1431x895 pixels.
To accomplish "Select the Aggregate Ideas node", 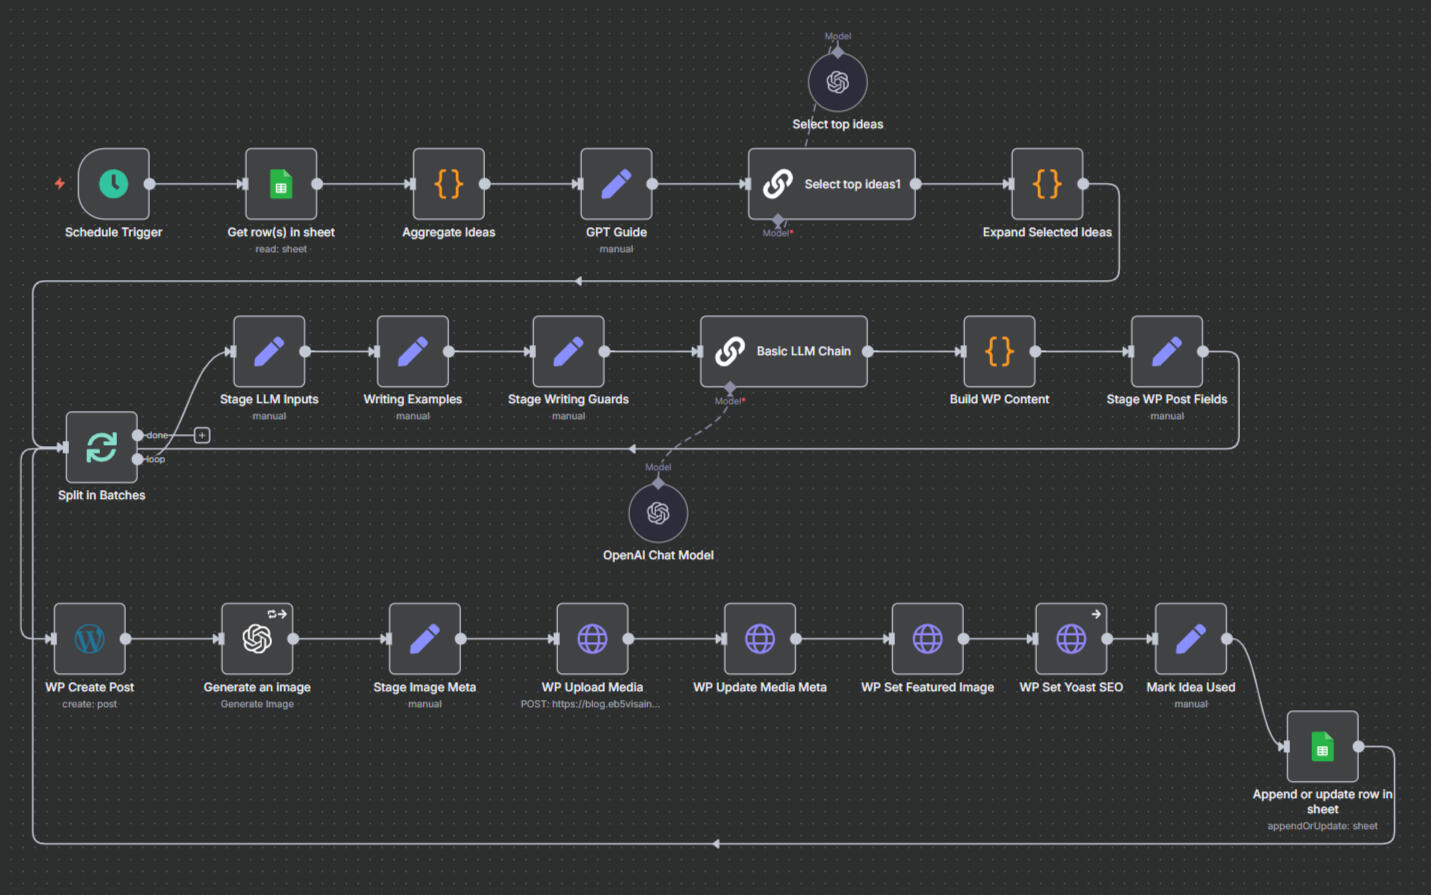I will tap(448, 184).
